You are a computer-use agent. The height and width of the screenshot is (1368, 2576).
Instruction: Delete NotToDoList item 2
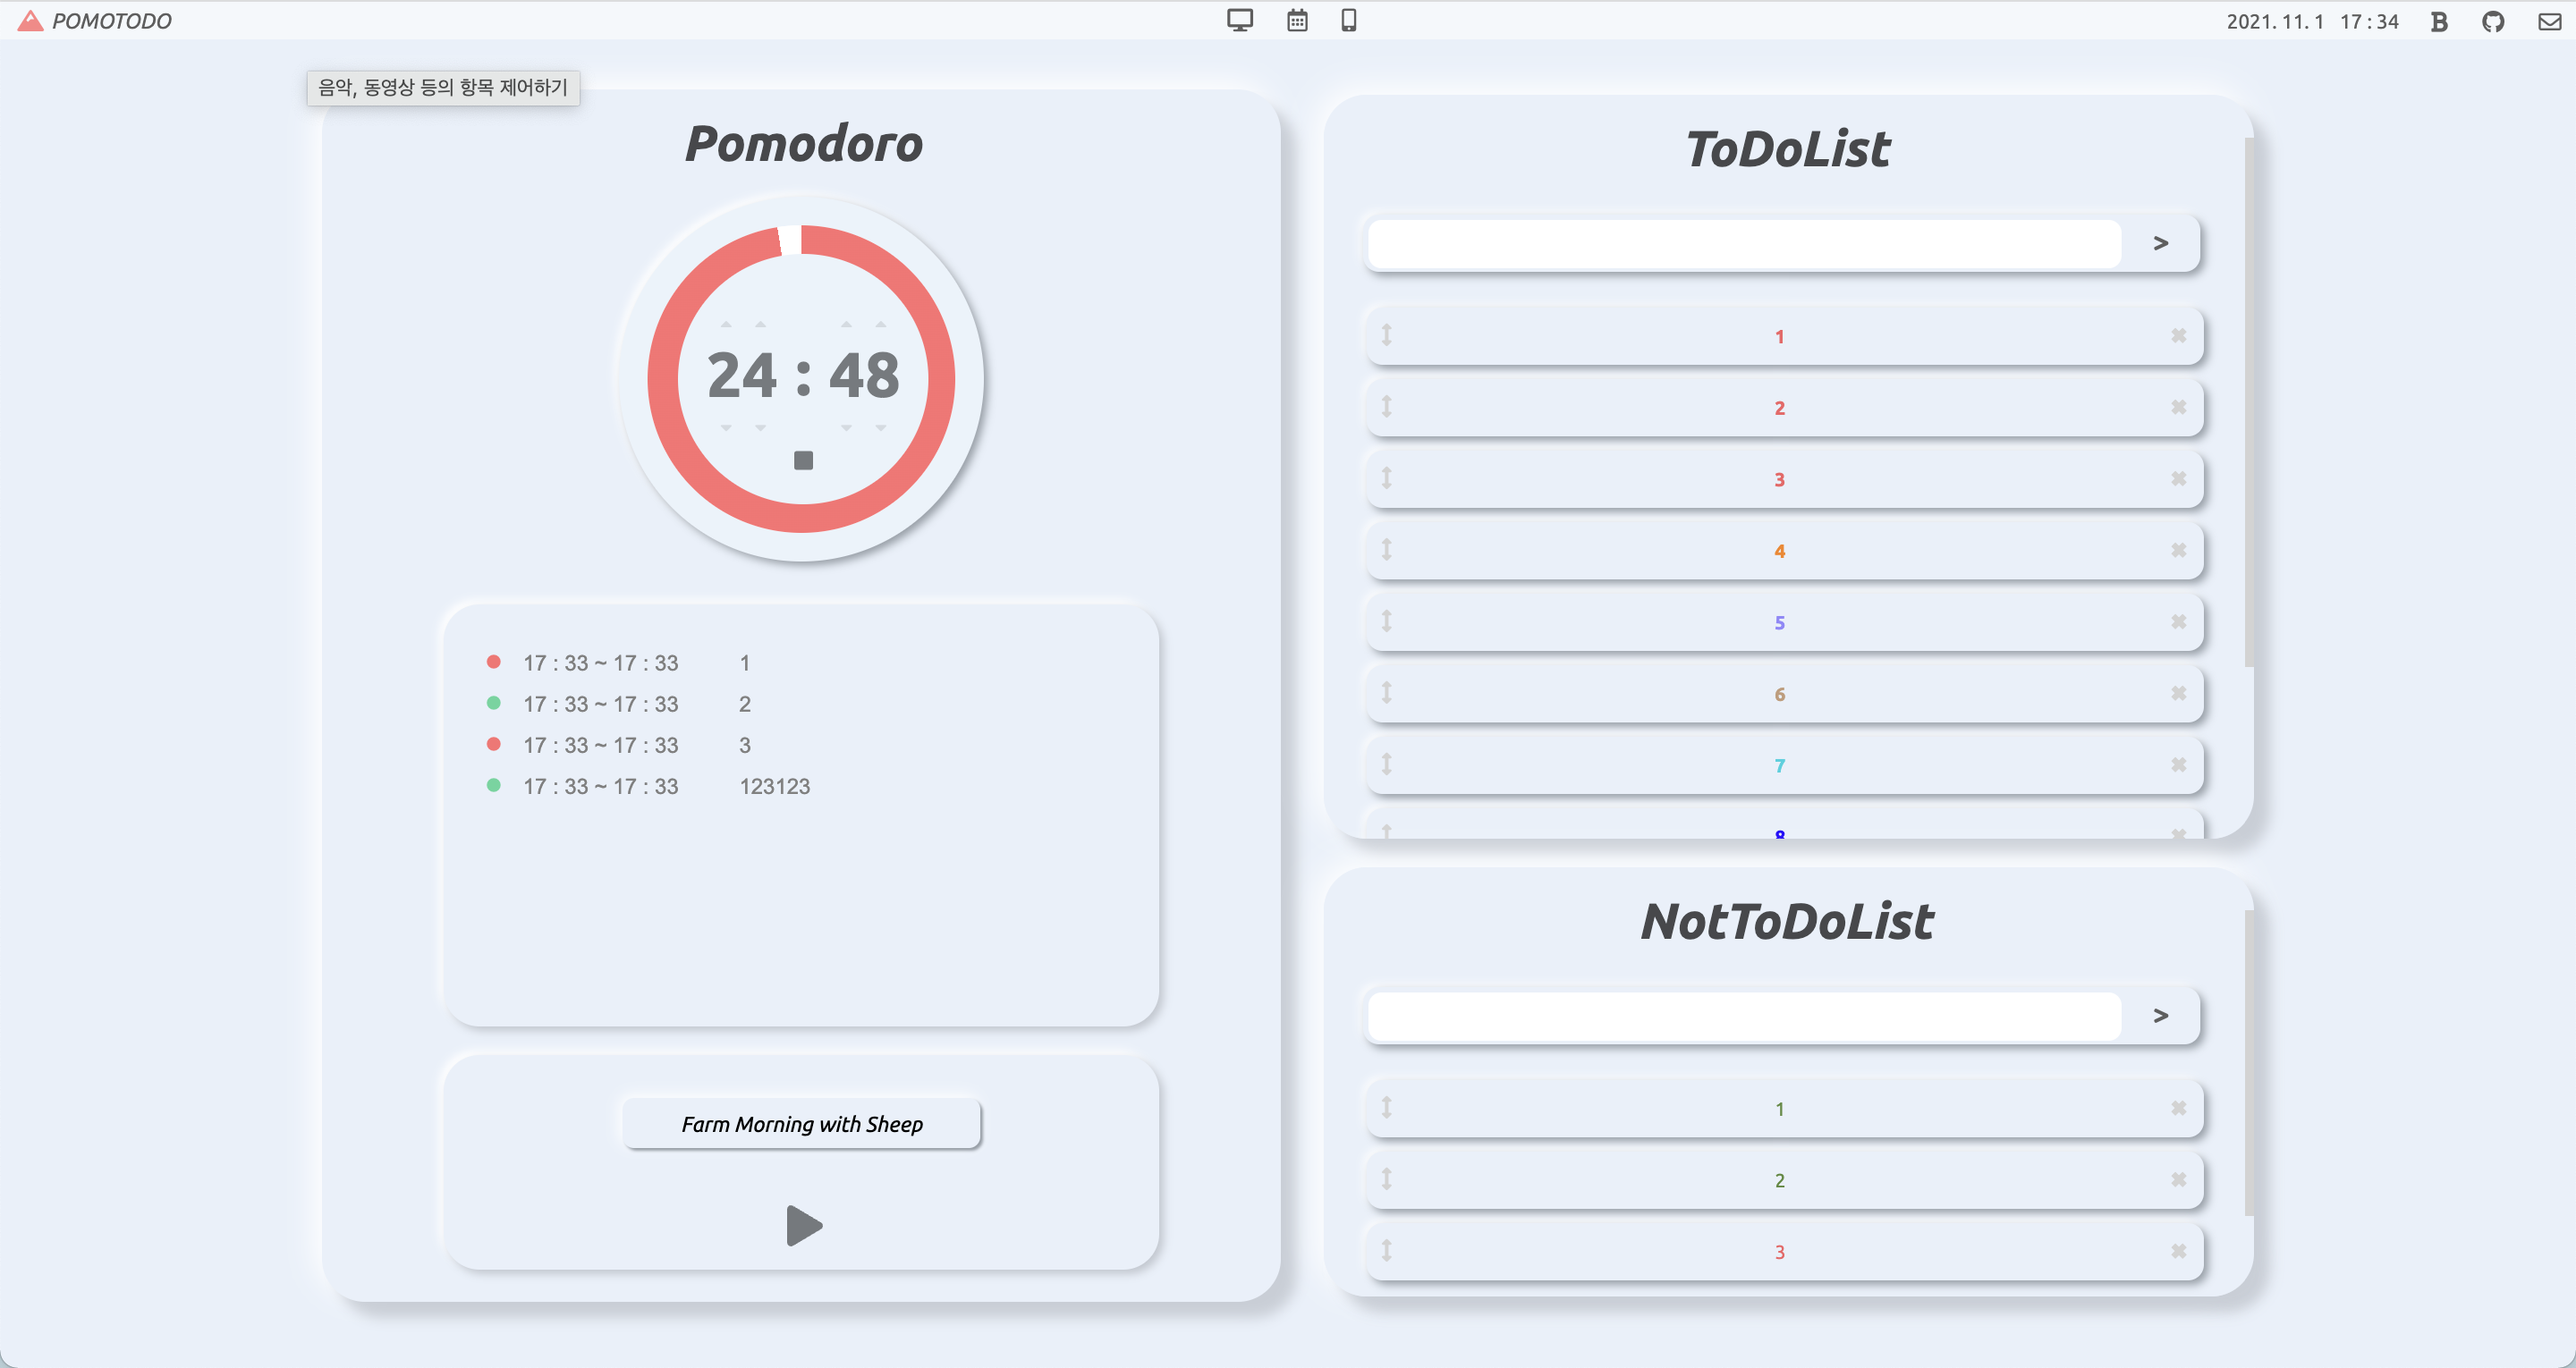coord(2178,1180)
